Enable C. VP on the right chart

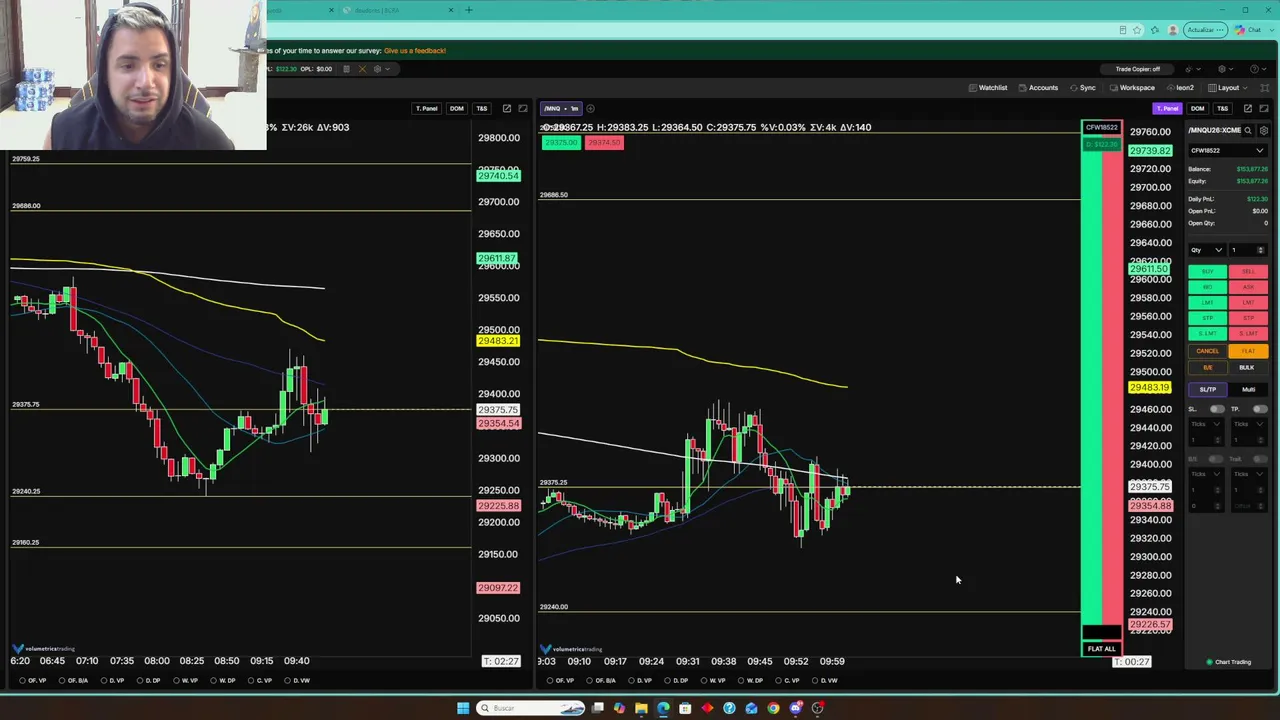tap(788, 680)
